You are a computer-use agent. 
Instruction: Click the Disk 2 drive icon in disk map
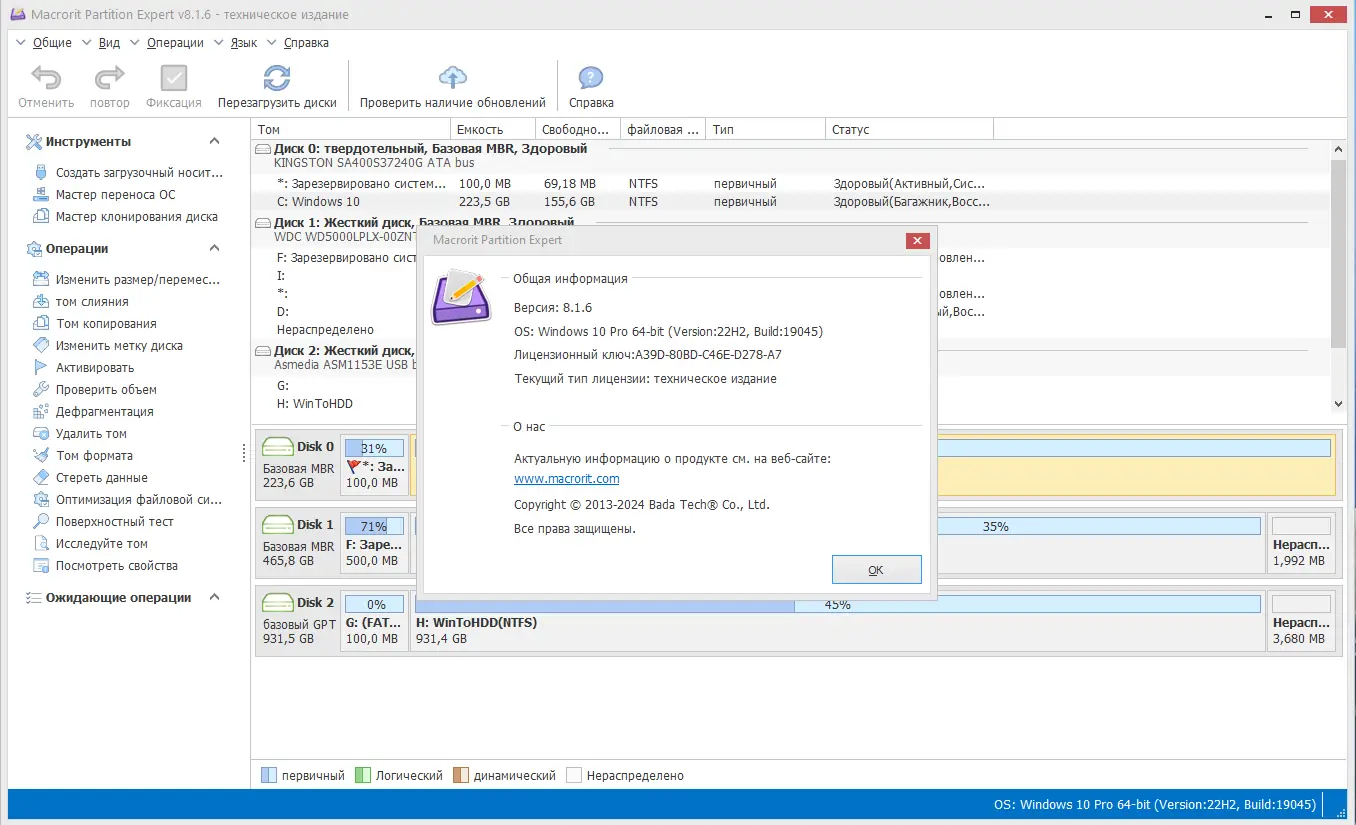[x=277, y=603]
